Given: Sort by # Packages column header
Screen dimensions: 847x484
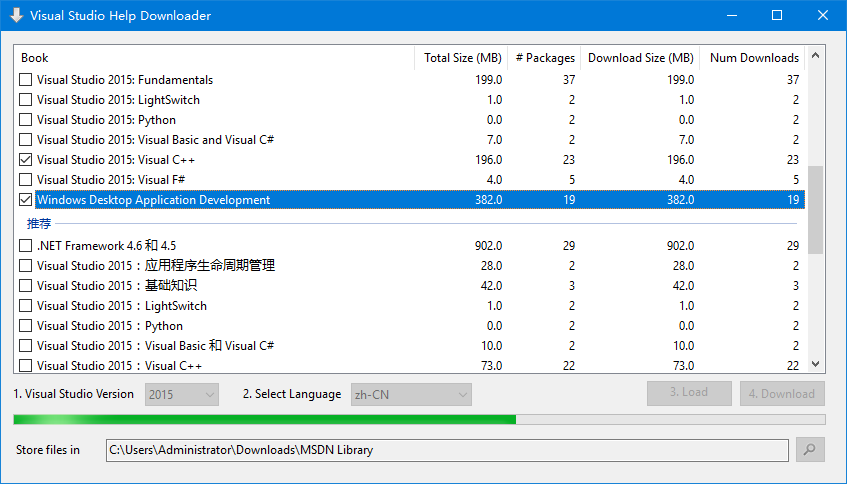Looking at the screenshot, I should point(544,58).
